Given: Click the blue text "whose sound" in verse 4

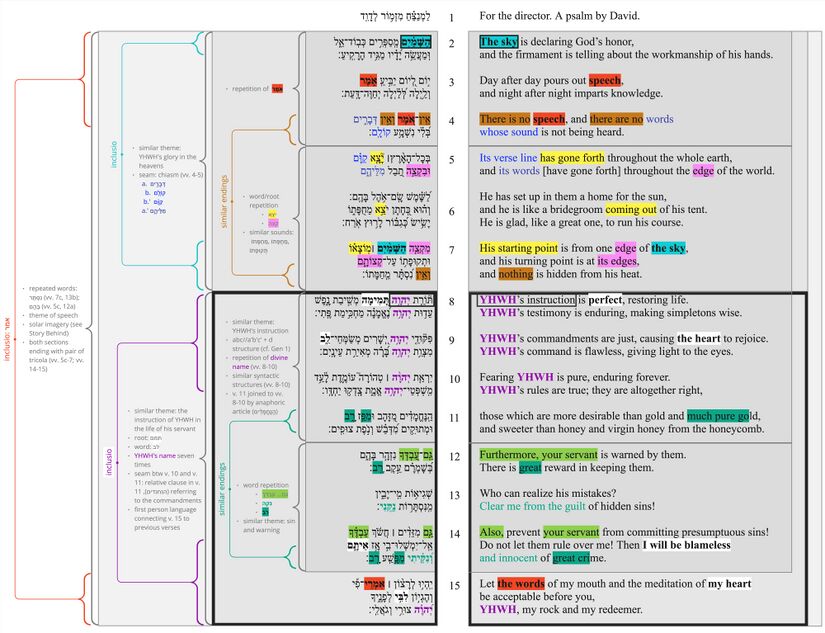Looking at the screenshot, I should tap(509, 132).
